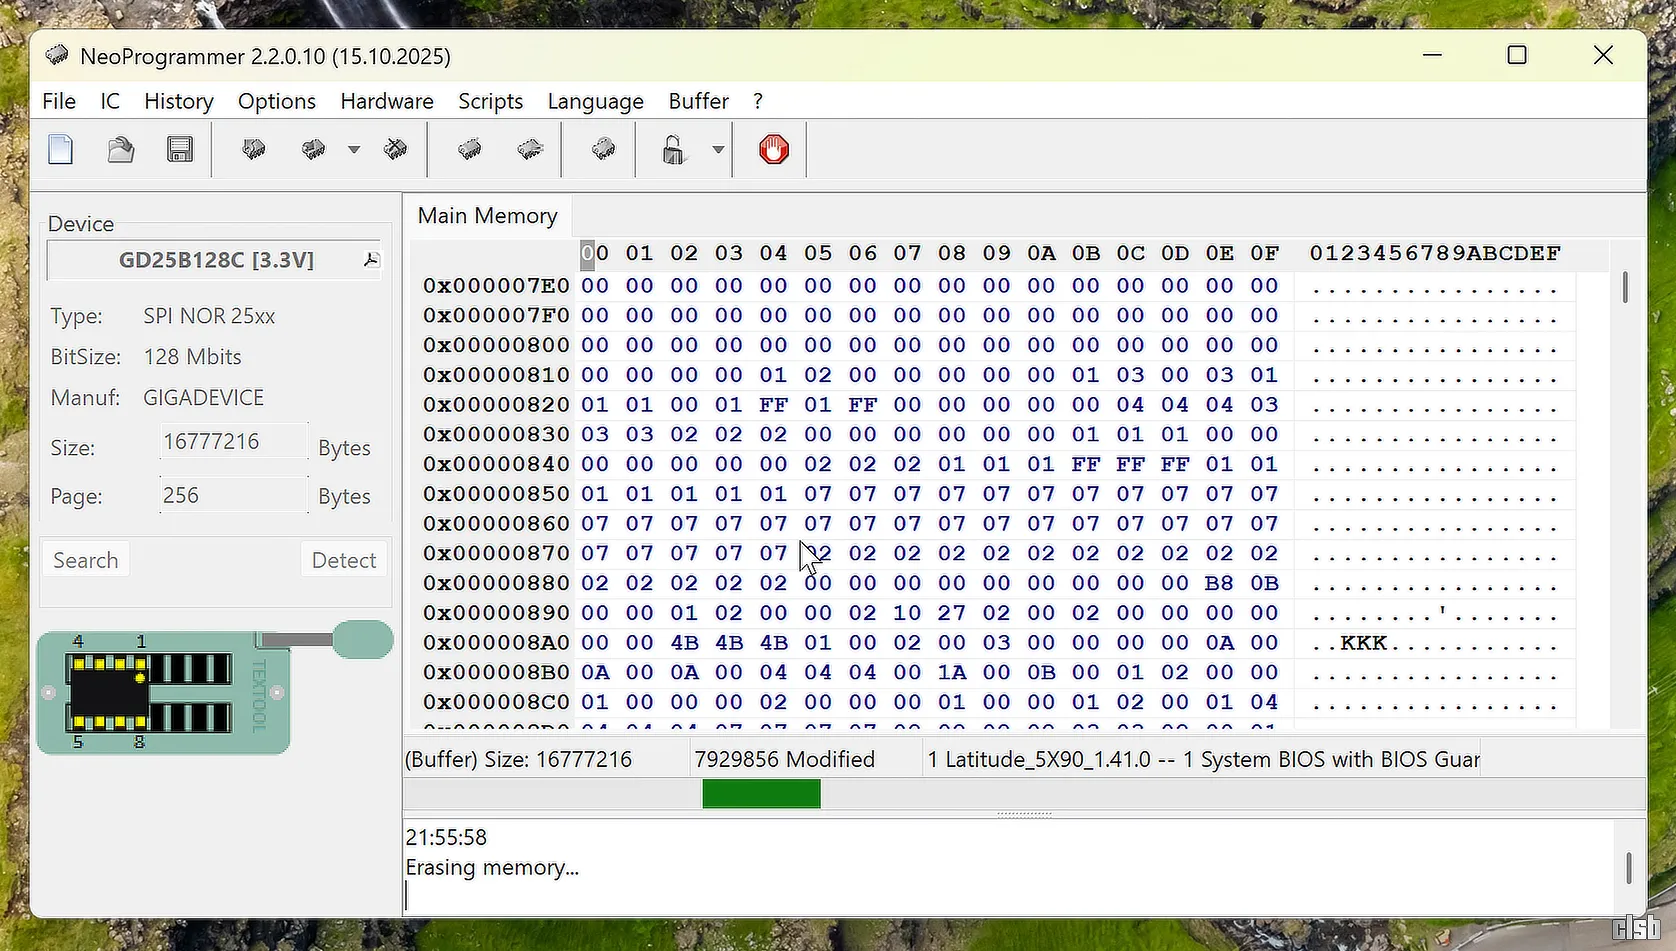Click the Size field showing 16777216
This screenshot has width=1676, height=951.
click(x=233, y=442)
